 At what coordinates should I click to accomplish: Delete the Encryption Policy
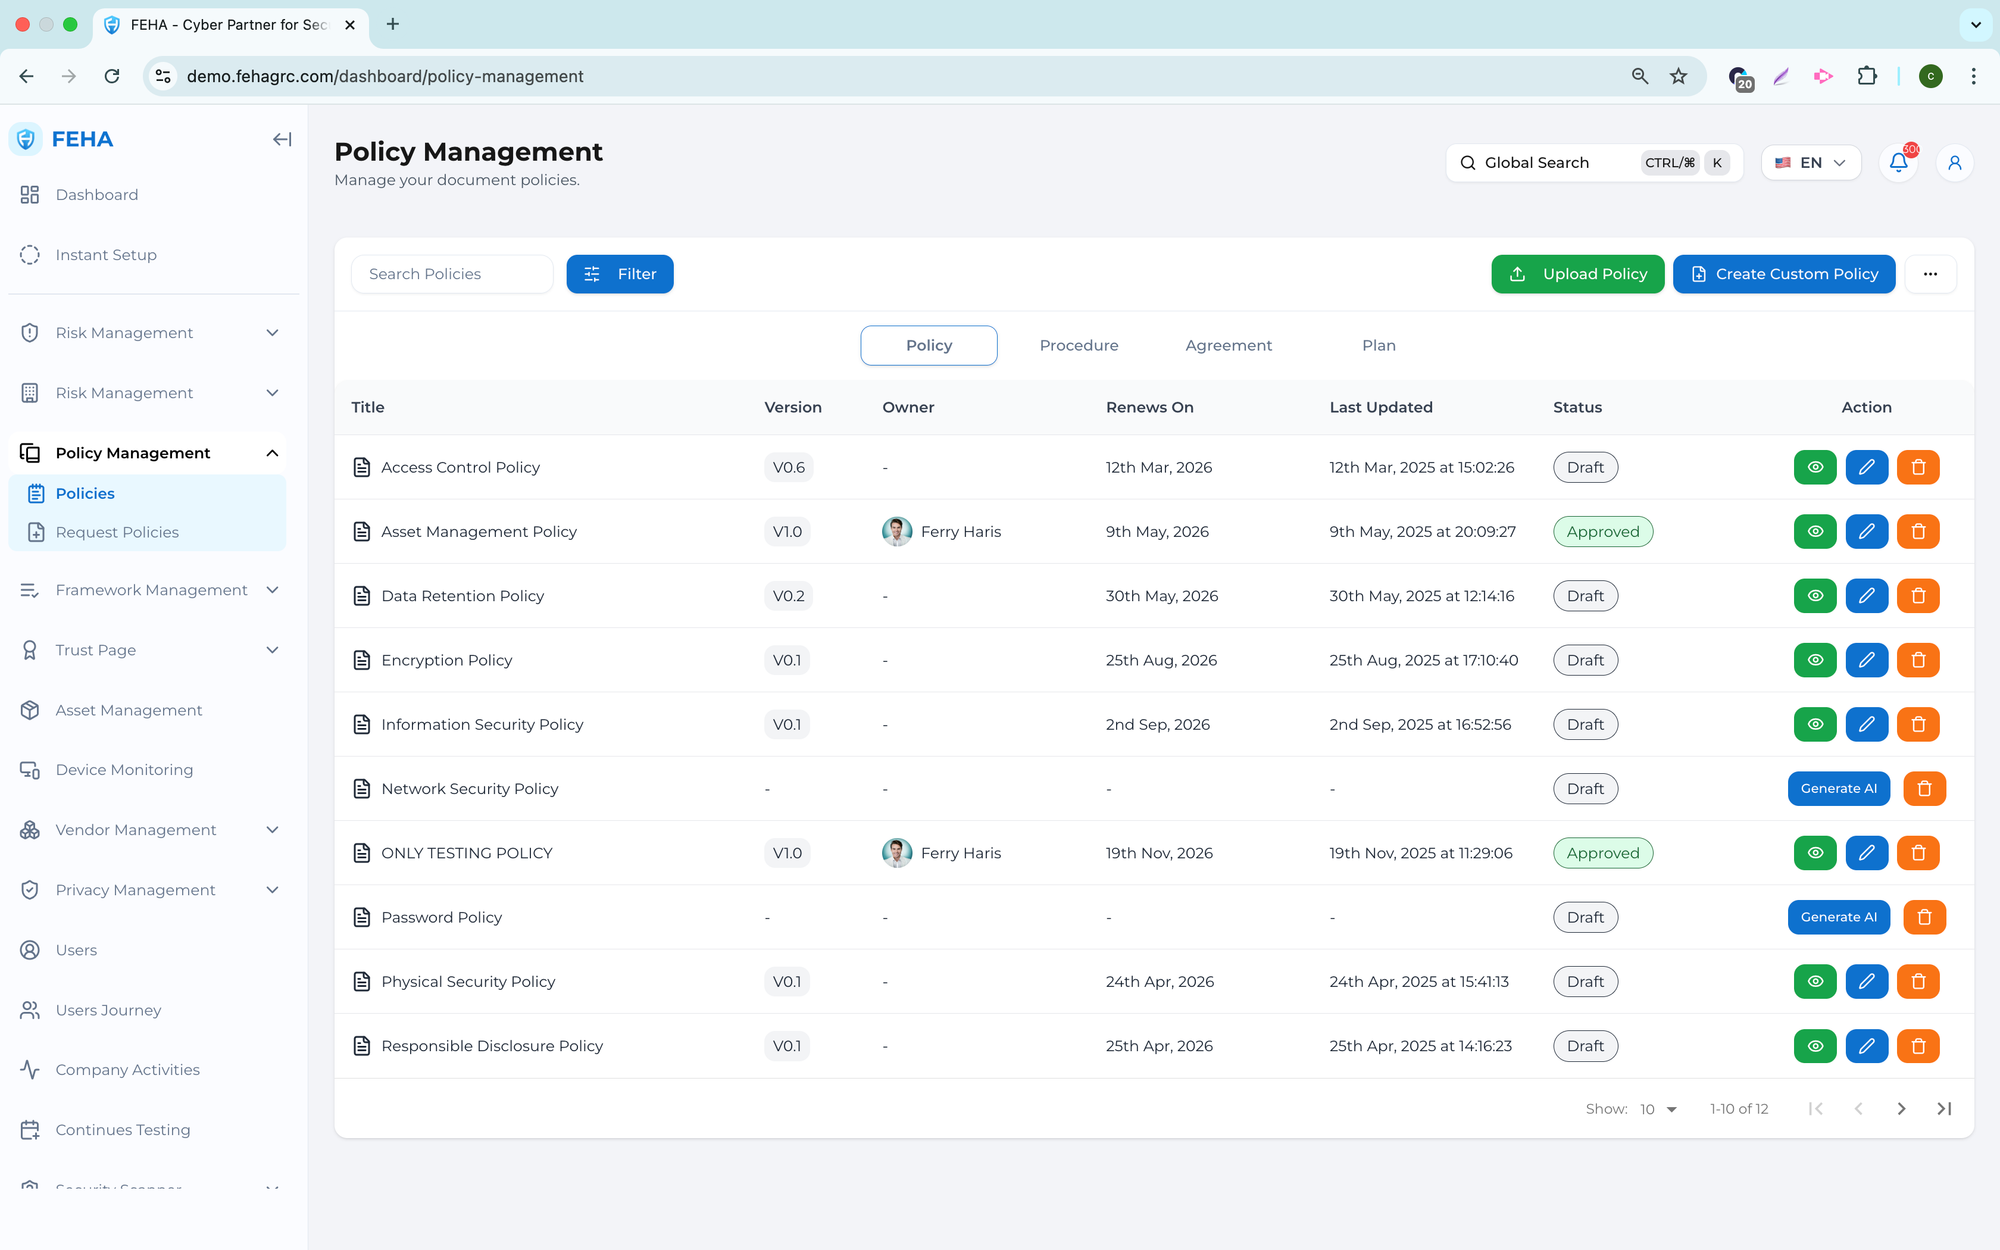point(1918,660)
